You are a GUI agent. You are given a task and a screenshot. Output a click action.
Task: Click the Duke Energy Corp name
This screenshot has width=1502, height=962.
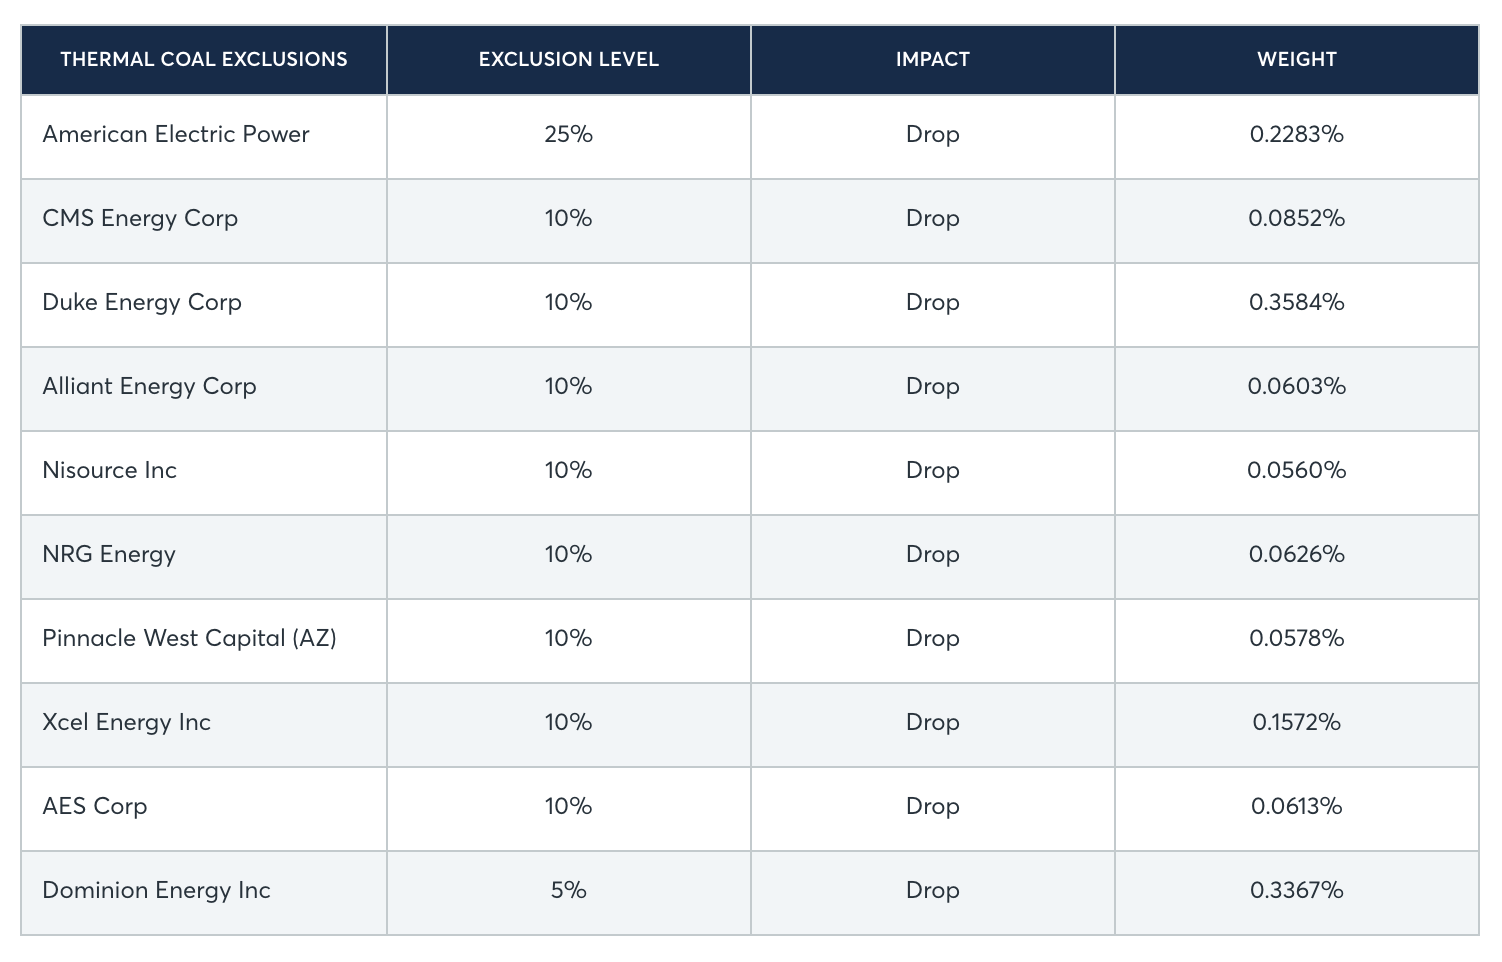[142, 303]
